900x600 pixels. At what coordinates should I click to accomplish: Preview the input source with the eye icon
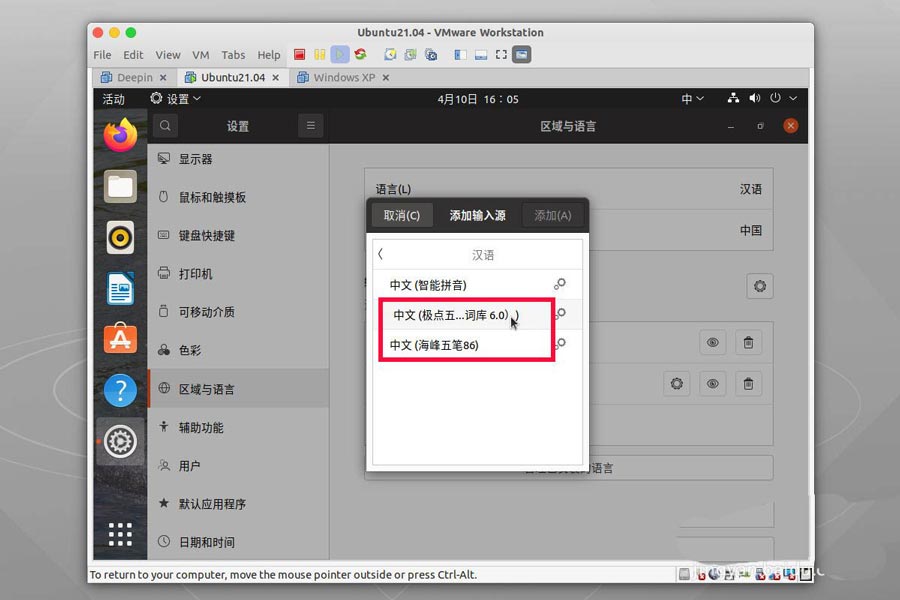[713, 342]
